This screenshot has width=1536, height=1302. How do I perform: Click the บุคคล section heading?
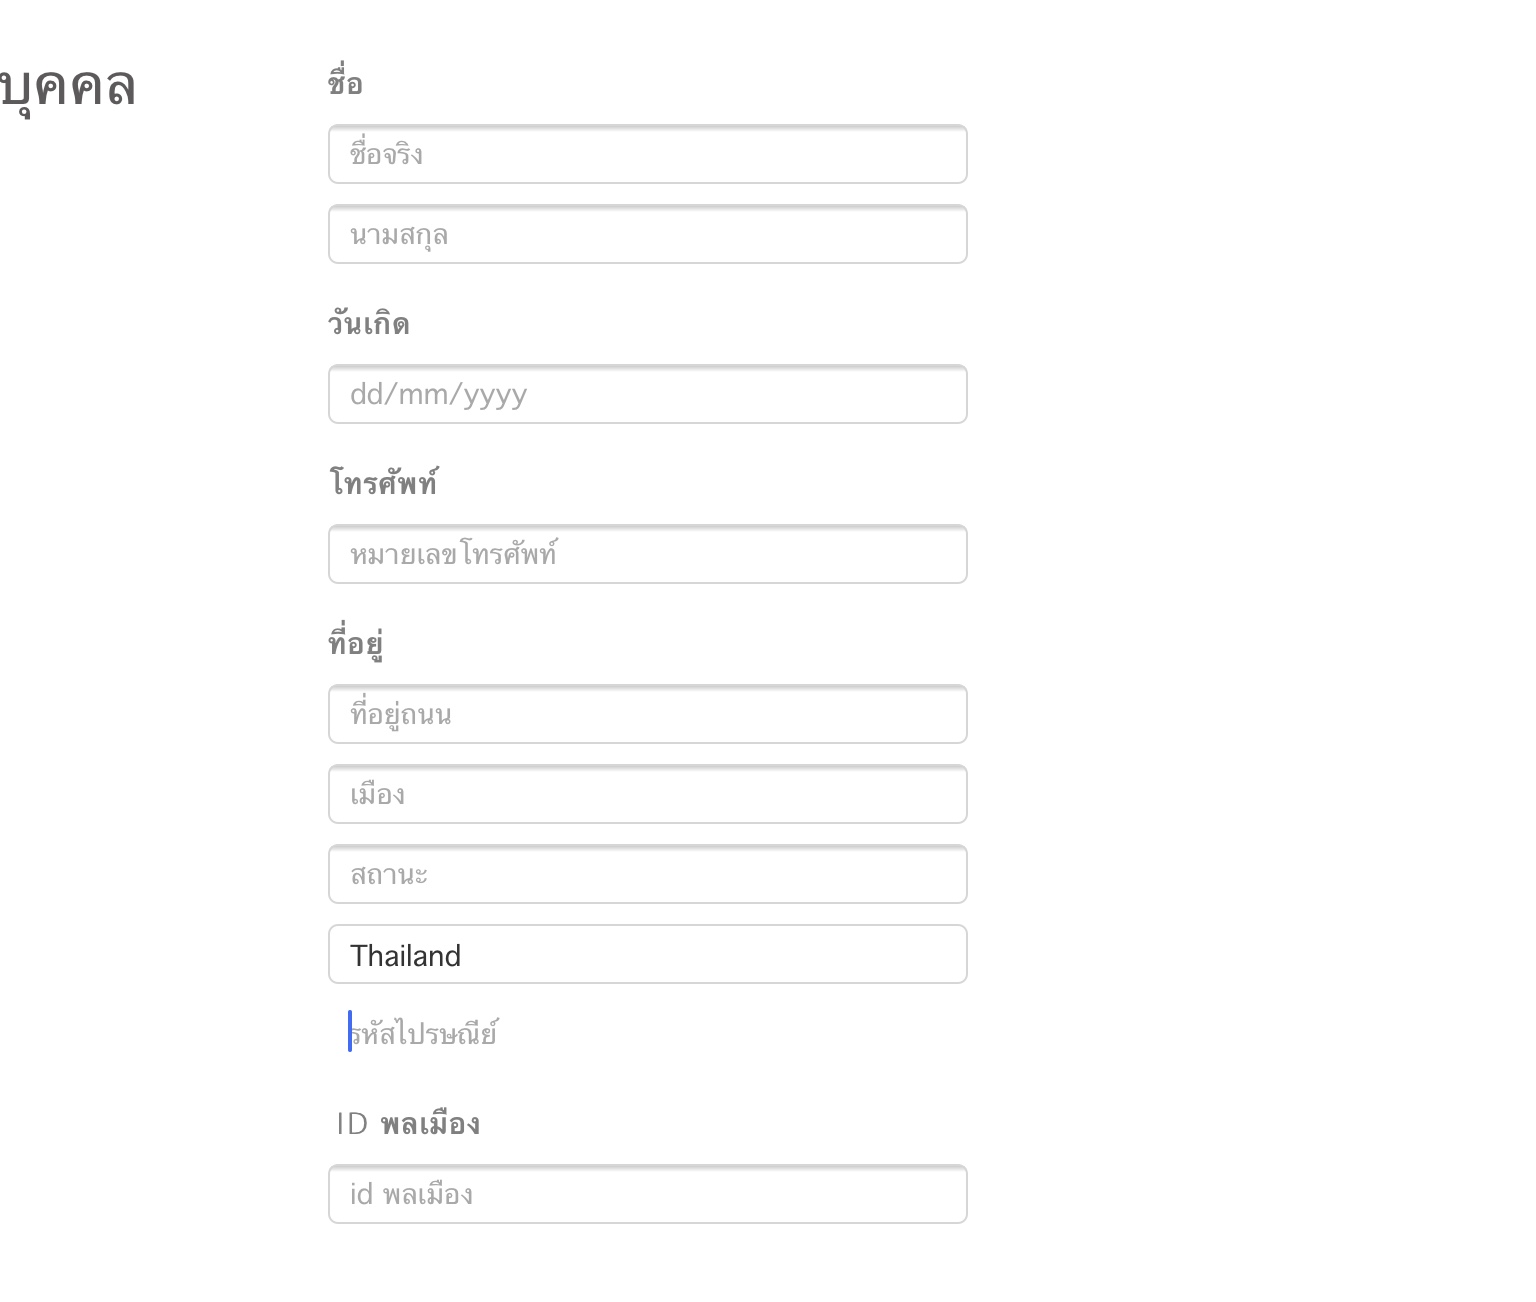tap(67, 88)
